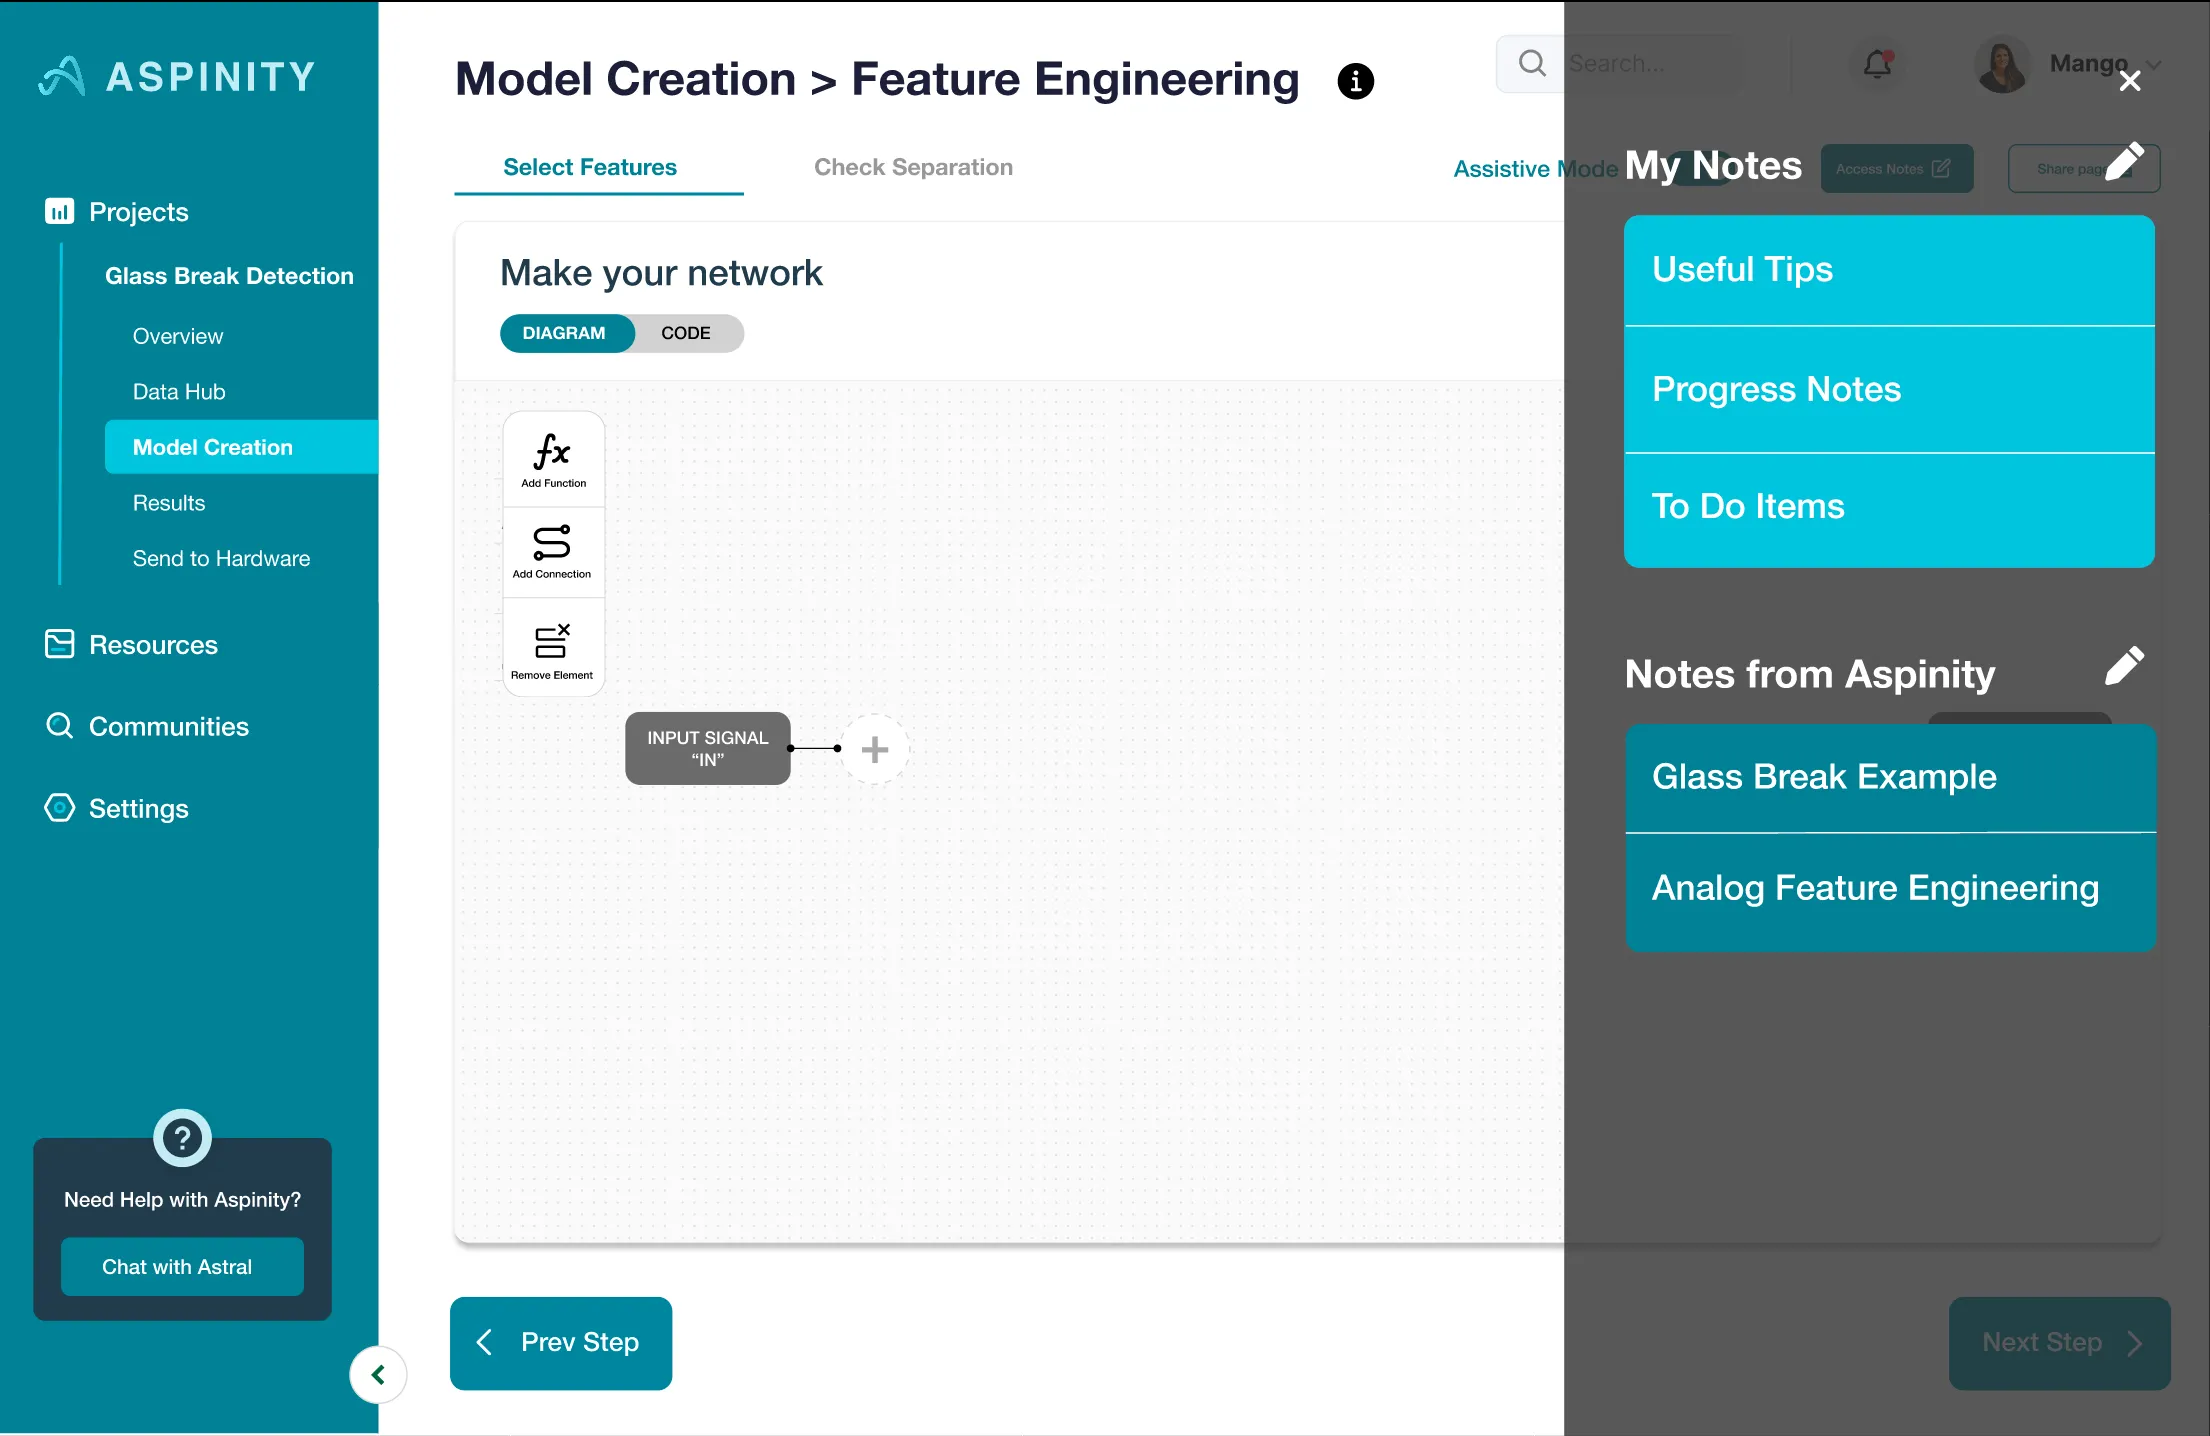Click the plus node to add a block

pos(874,749)
